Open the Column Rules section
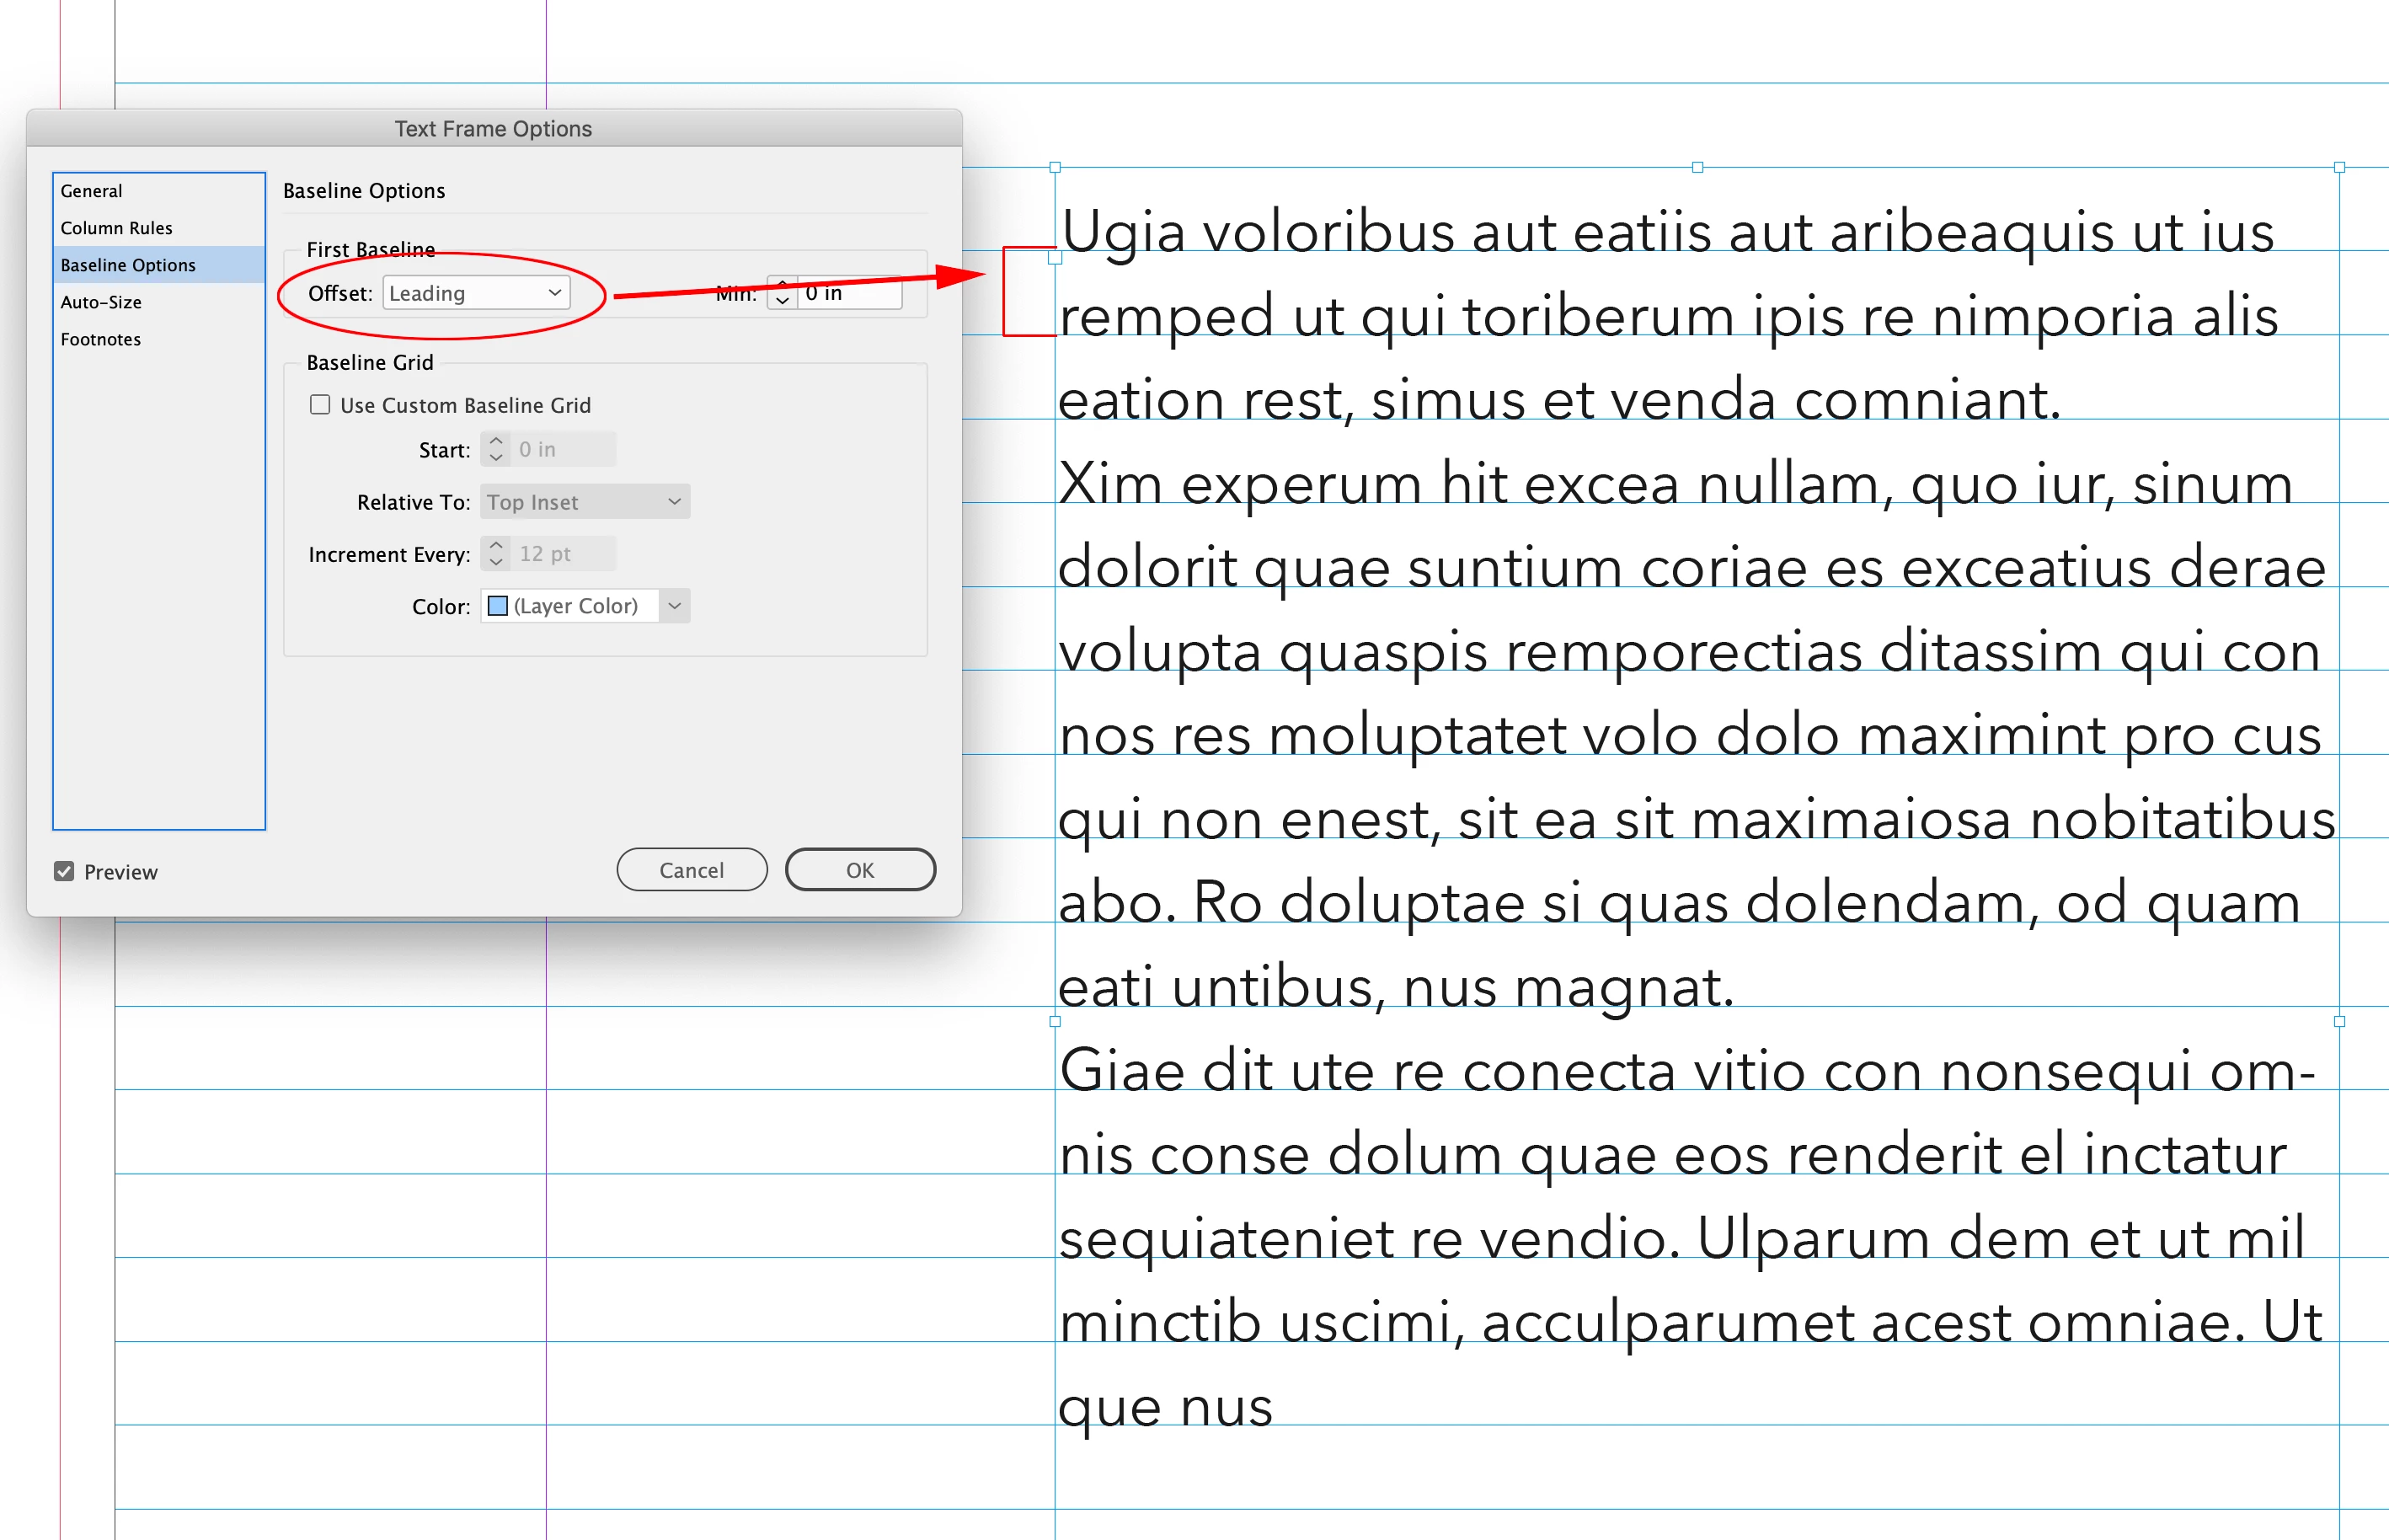This screenshot has width=2389, height=1540. pyautogui.click(x=116, y=228)
